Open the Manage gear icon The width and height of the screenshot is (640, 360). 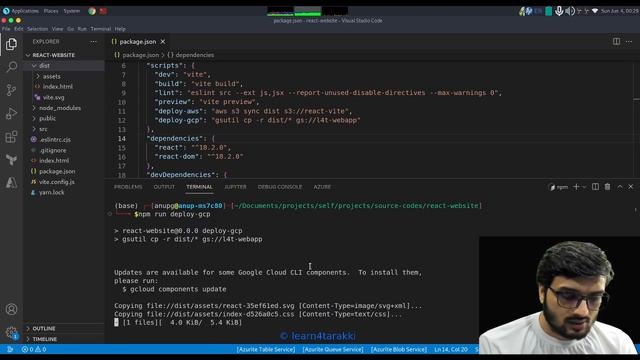11,332
